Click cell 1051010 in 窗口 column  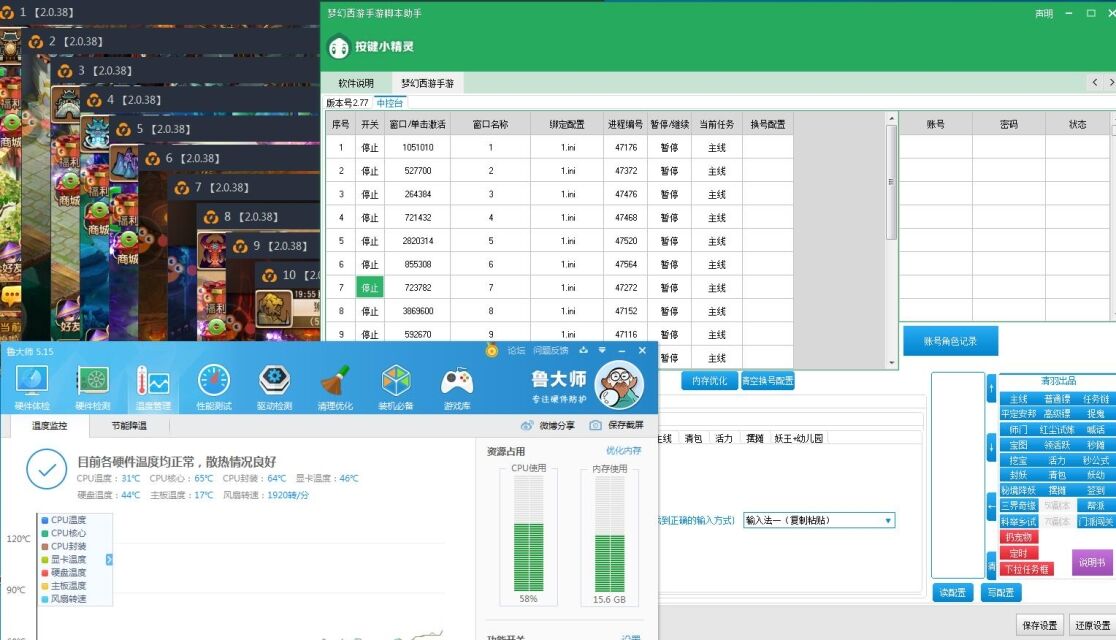(x=418, y=147)
